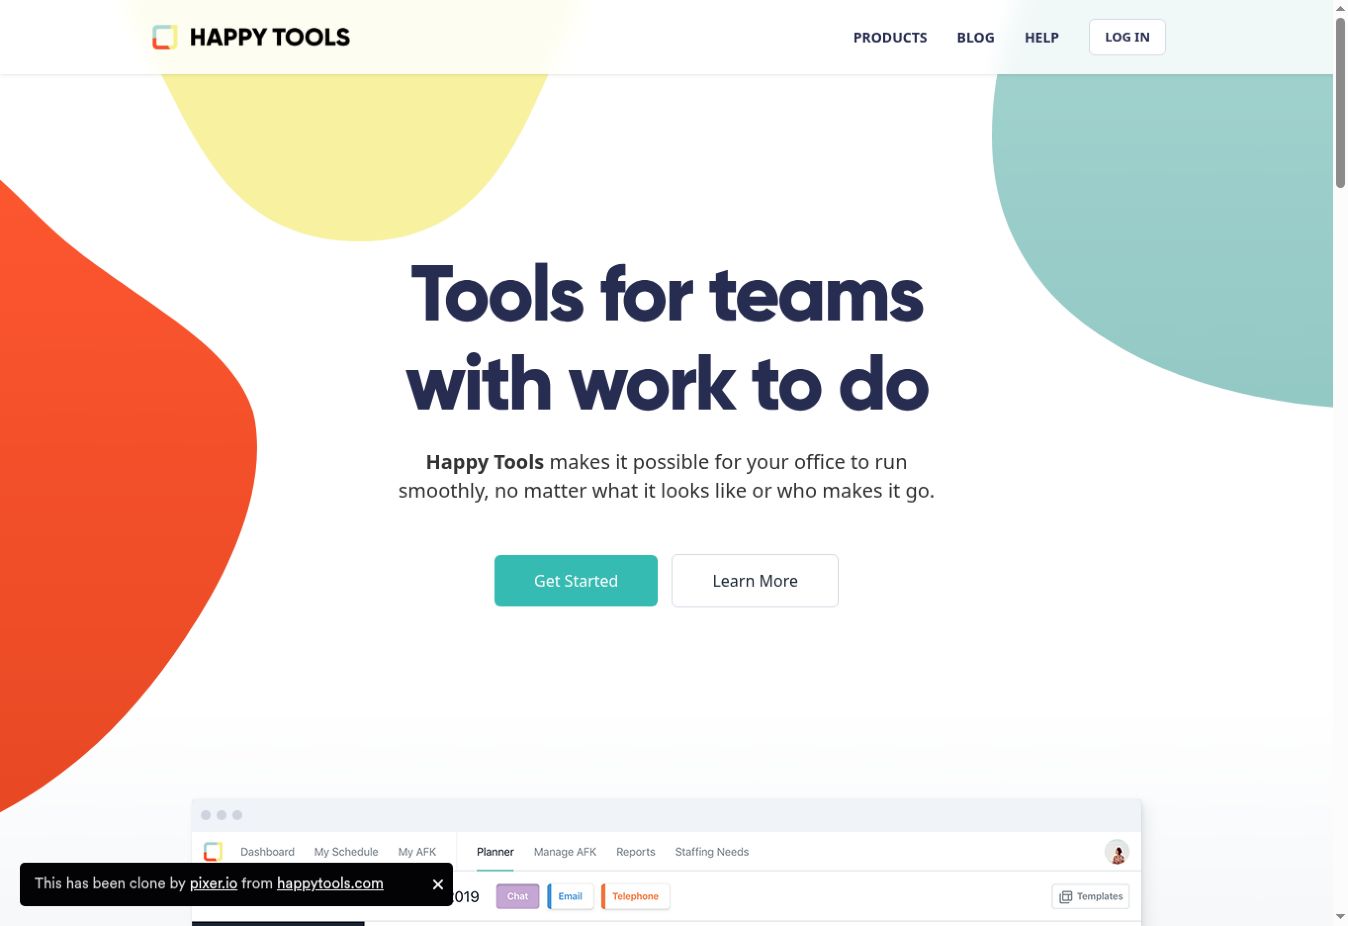
Task: Go to the Blog page
Action: tap(975, 38)
